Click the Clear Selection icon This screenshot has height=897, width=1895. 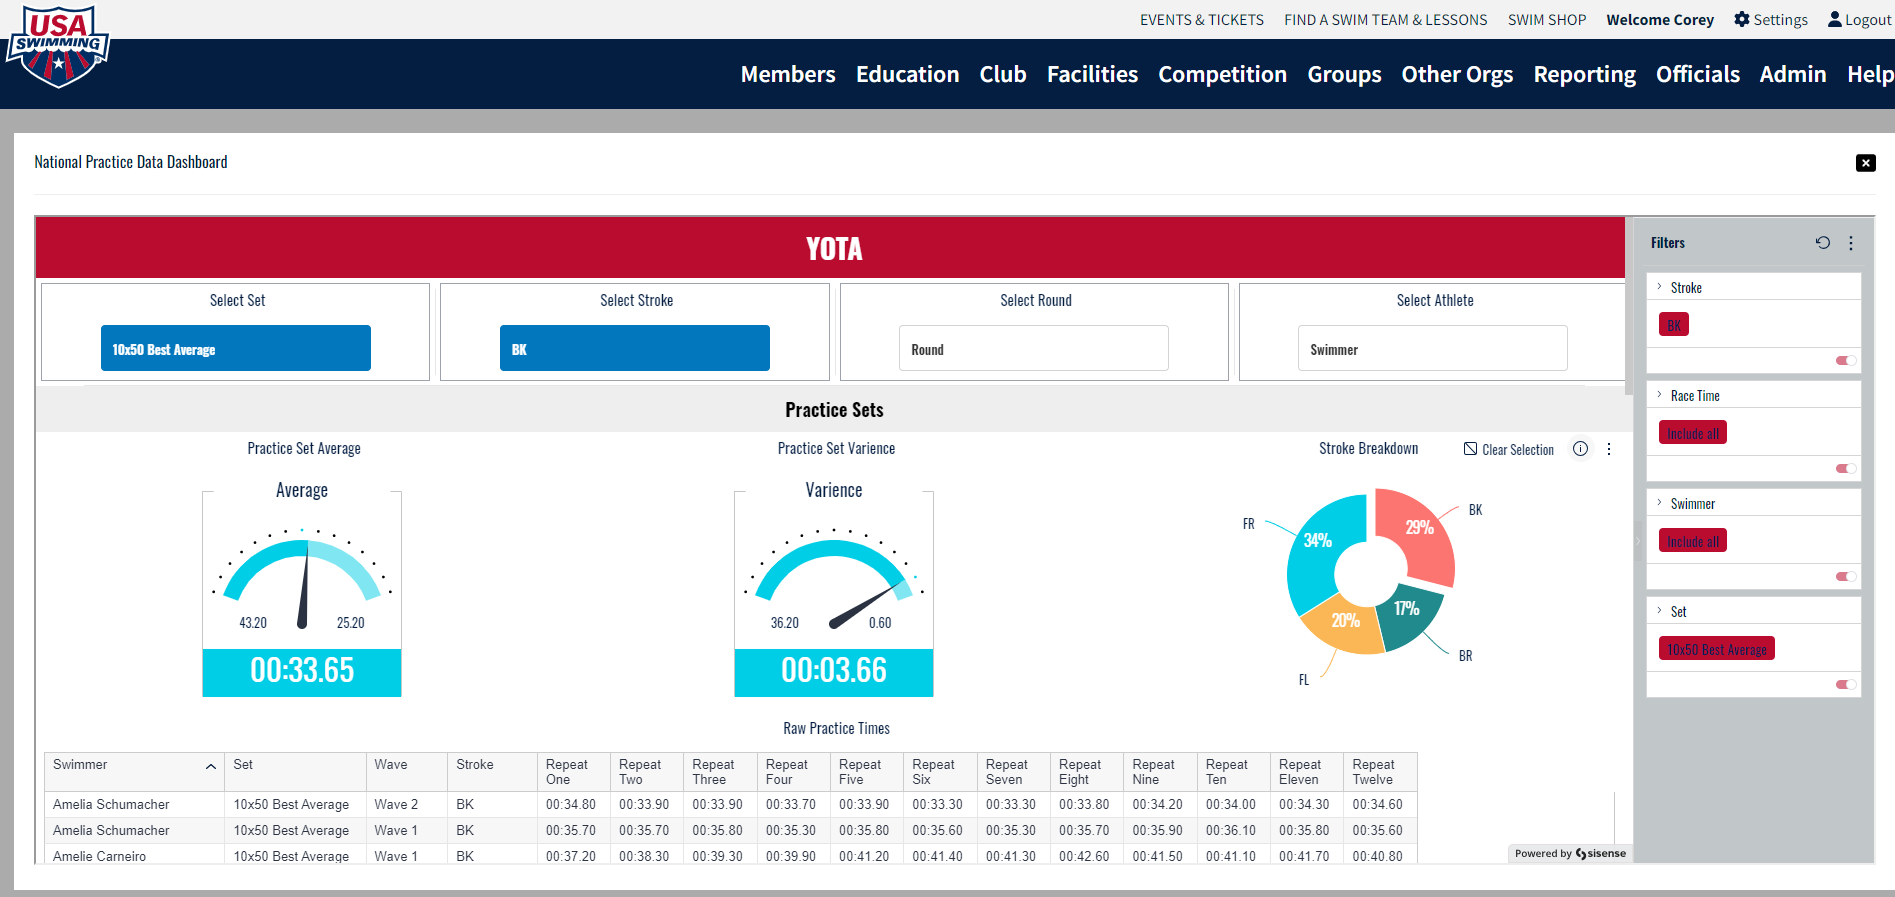pyautogui.click(x=1471, y=449)
